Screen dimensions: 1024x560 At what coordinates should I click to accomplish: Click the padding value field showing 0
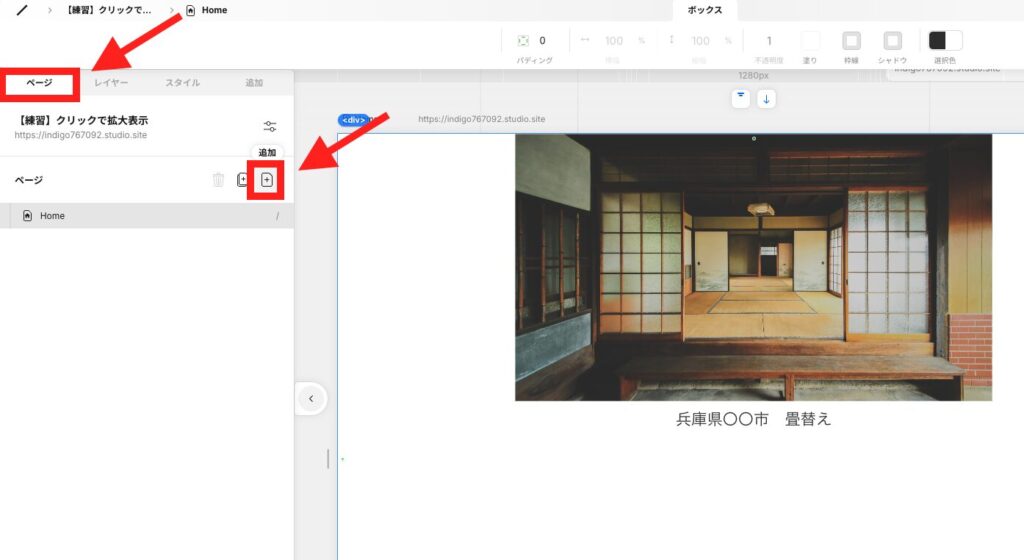pyautogui.click(x=542, y=40)
